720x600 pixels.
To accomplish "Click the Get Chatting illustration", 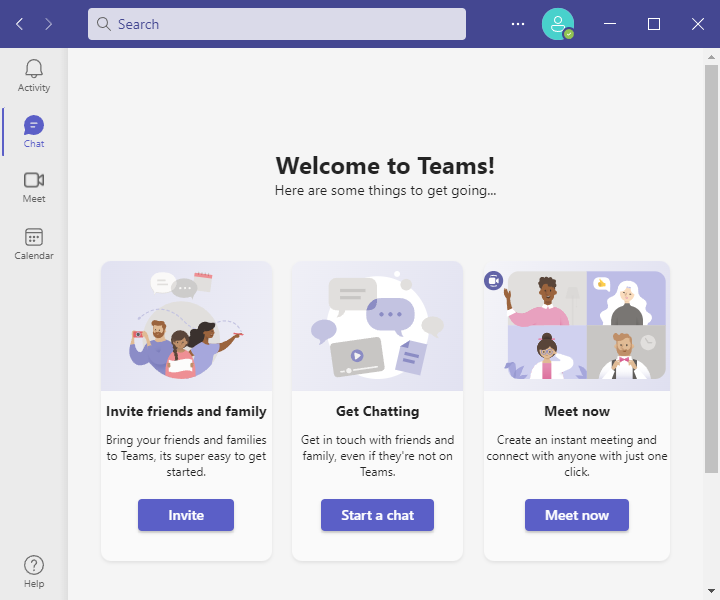I will pyautogui.click(x=377, y=326).
